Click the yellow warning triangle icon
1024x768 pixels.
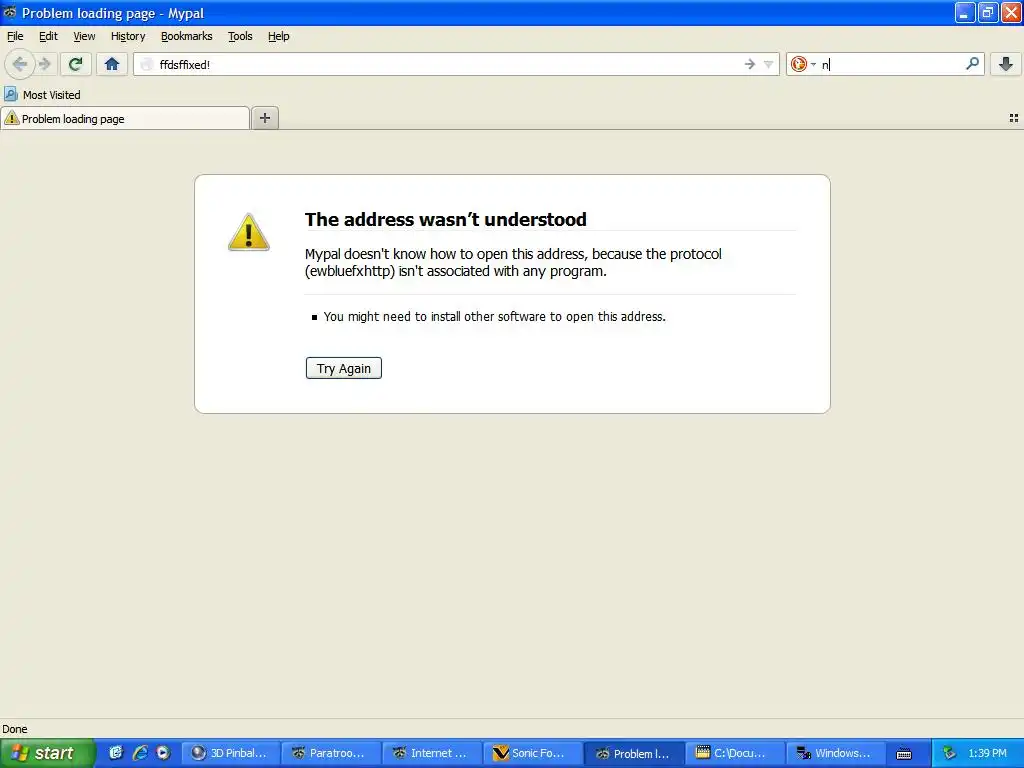(x=249, y=232)
